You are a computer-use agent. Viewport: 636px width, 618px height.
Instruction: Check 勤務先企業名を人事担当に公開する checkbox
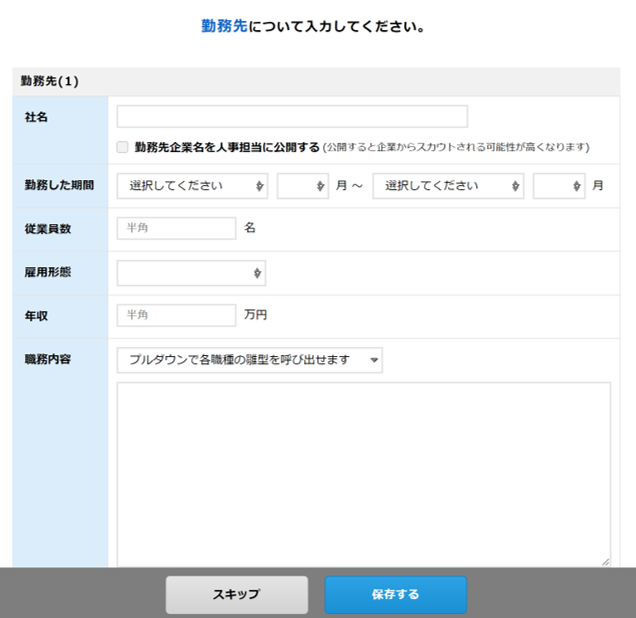click(122, 147)
